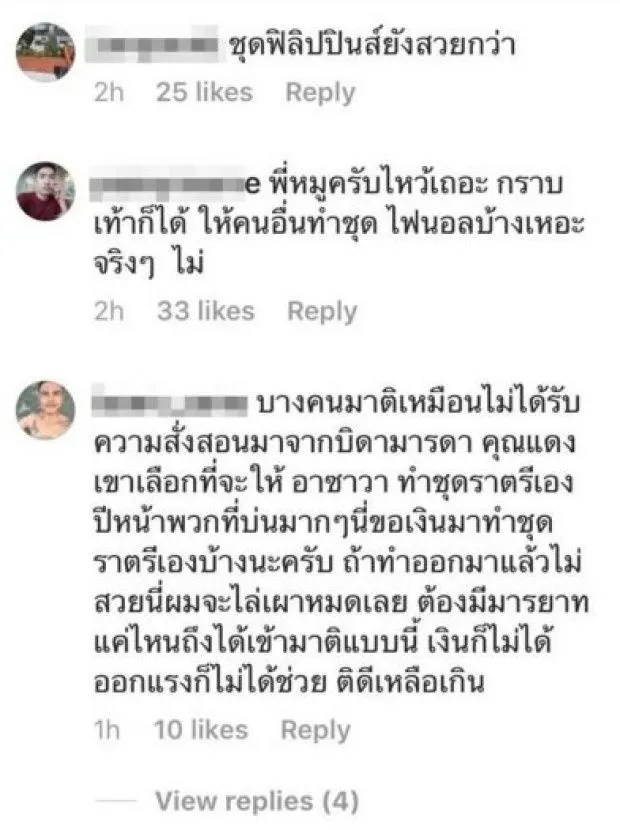Select the '2h' timestamp on first comment
The image size is (620, 830).
(x=109, y=92)
